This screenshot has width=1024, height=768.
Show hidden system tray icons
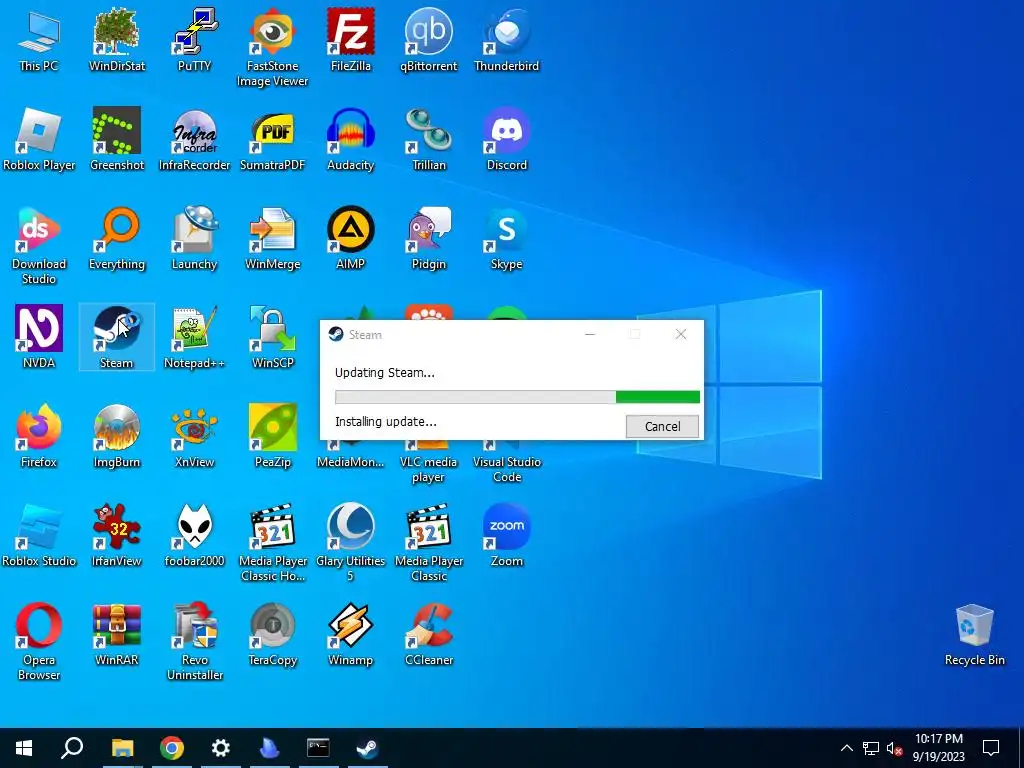click(846, 748)
